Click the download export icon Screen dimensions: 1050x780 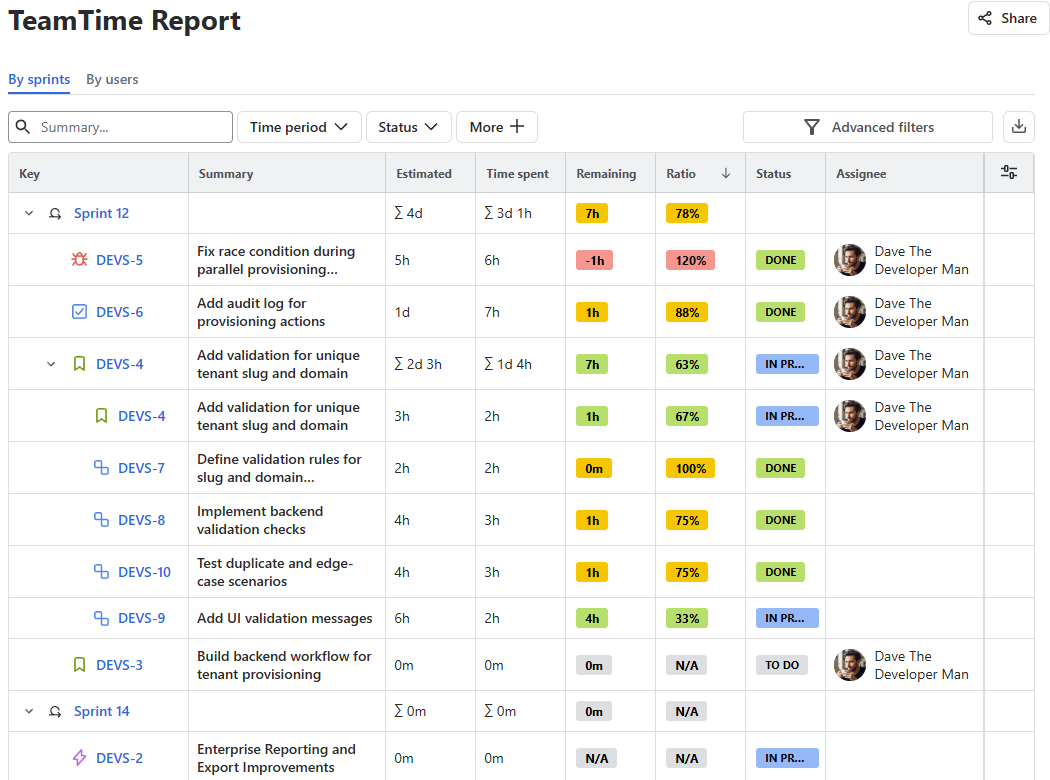[x=1018, y=127]
